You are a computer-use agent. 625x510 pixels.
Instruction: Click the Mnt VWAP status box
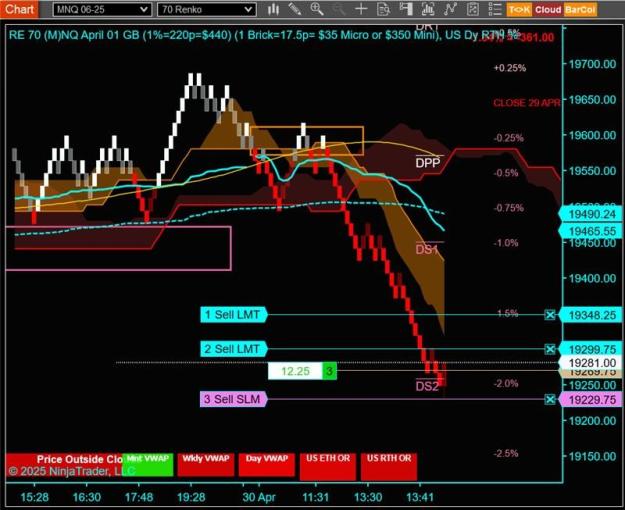148,464
